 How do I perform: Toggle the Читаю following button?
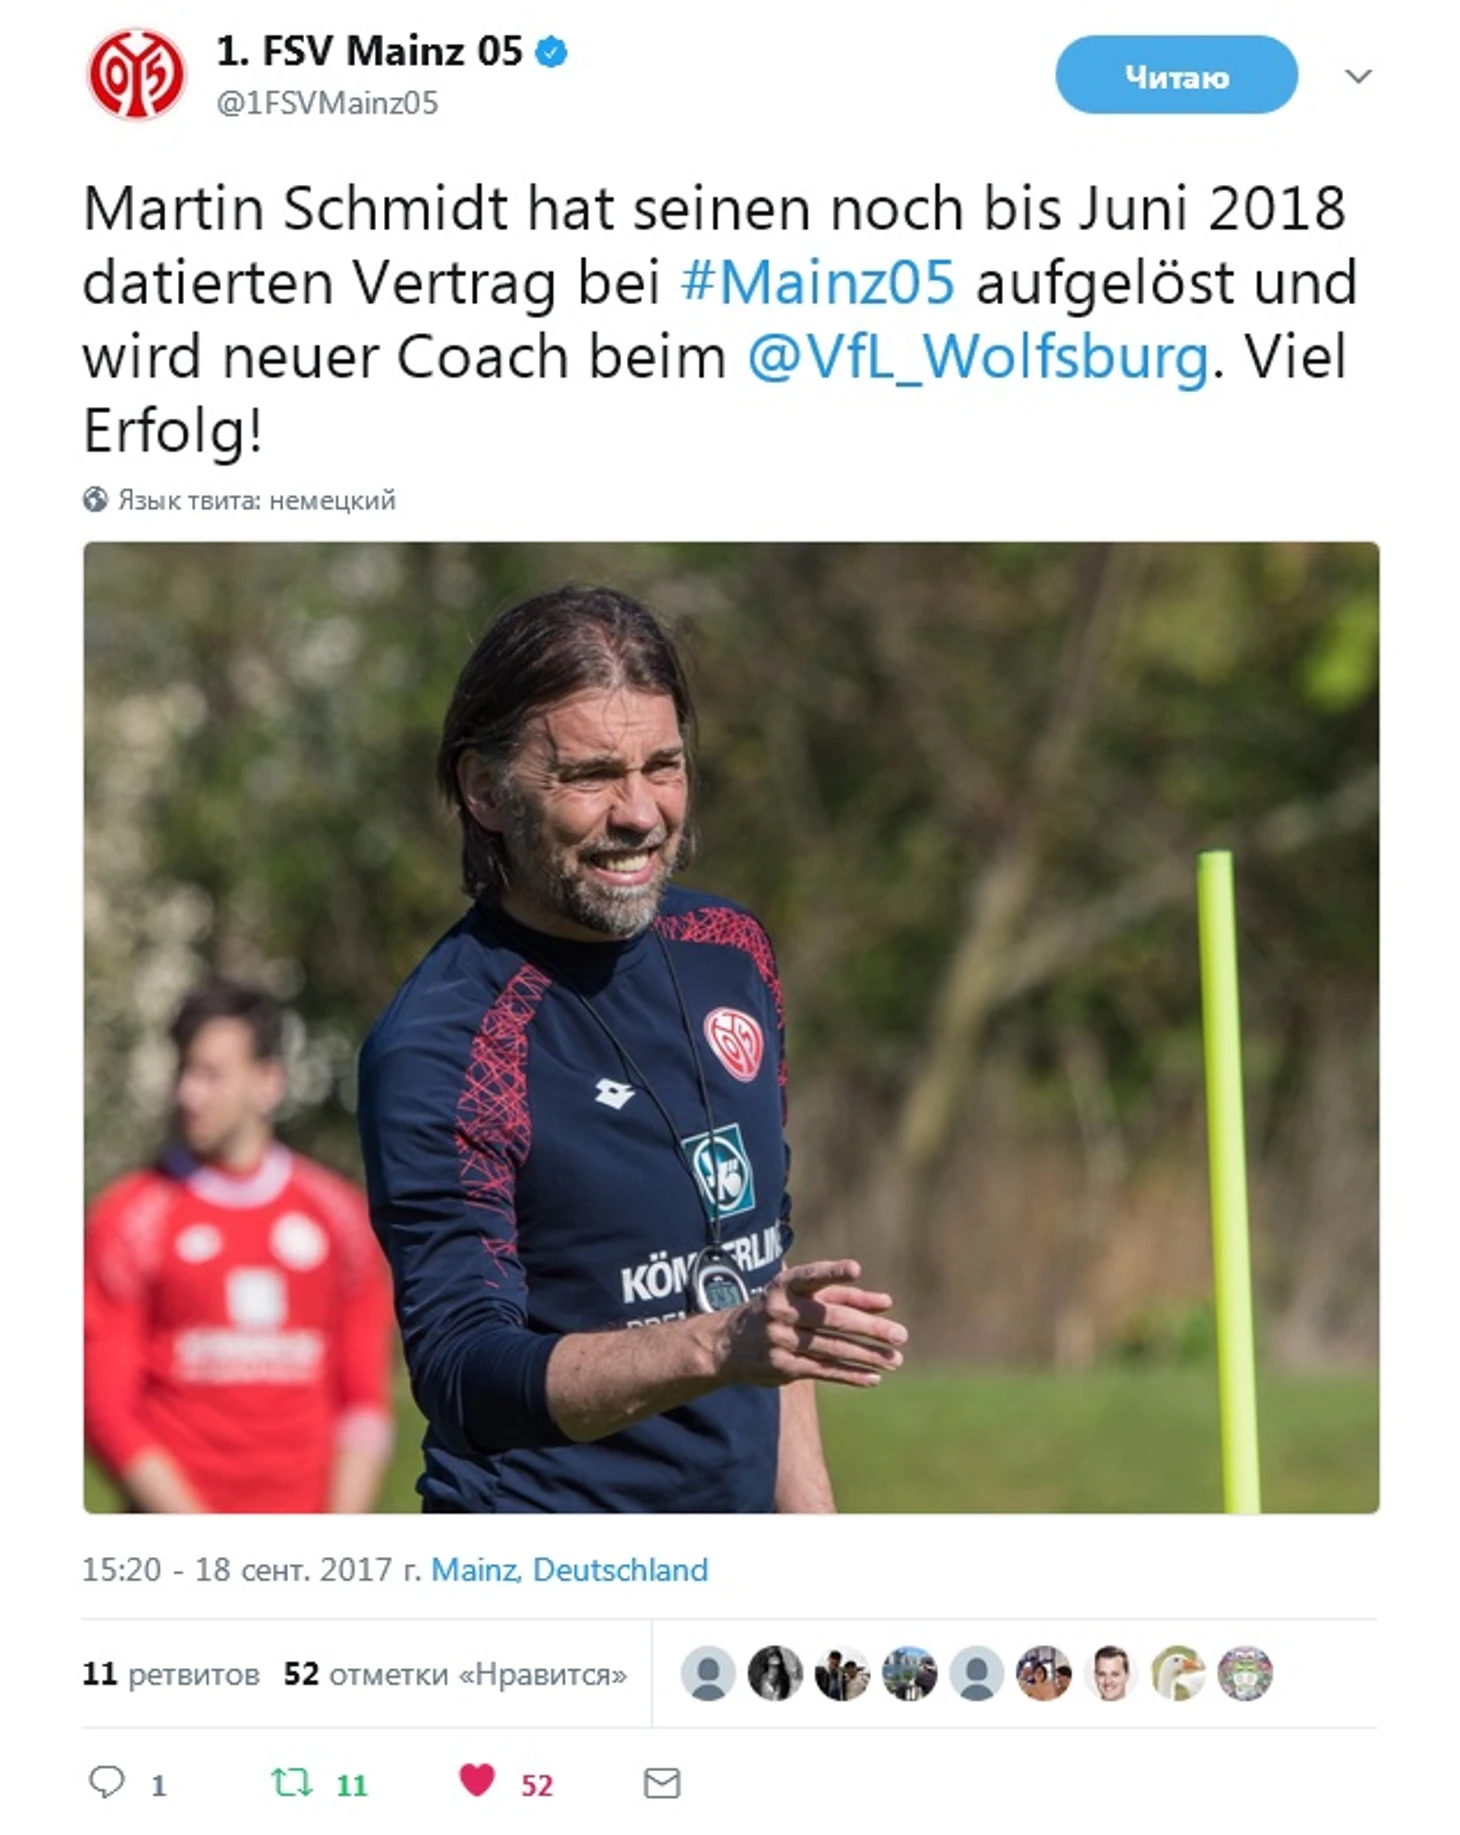click(1176, 75)
